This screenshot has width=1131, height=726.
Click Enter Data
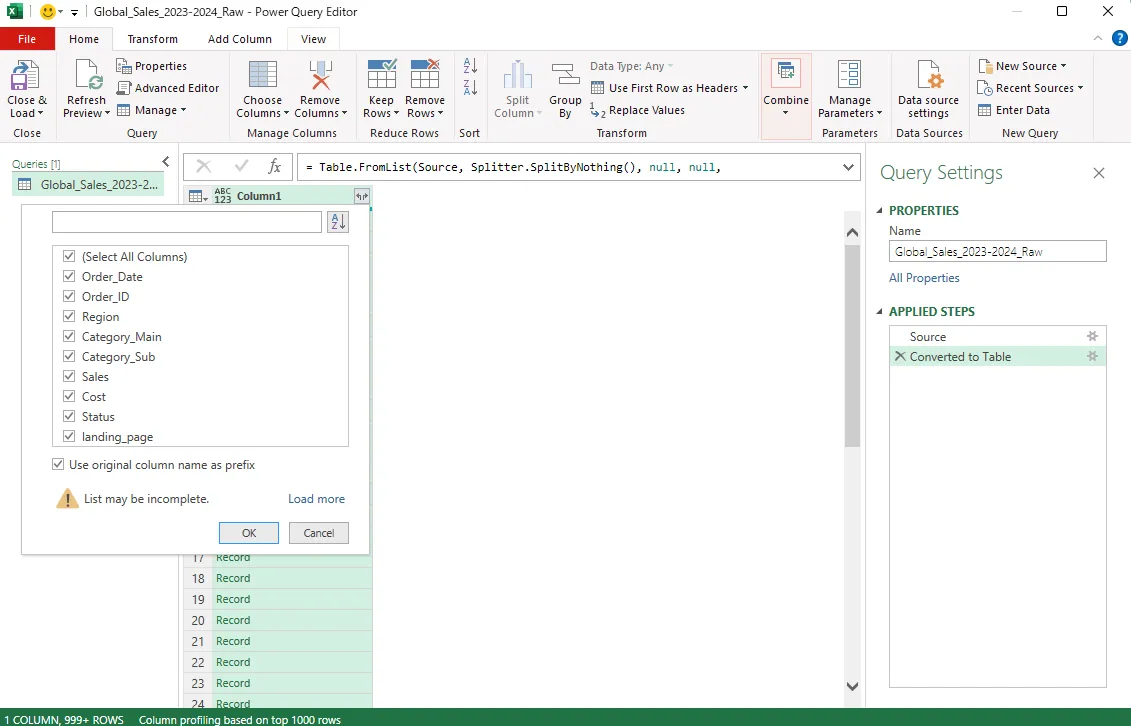1014,110
